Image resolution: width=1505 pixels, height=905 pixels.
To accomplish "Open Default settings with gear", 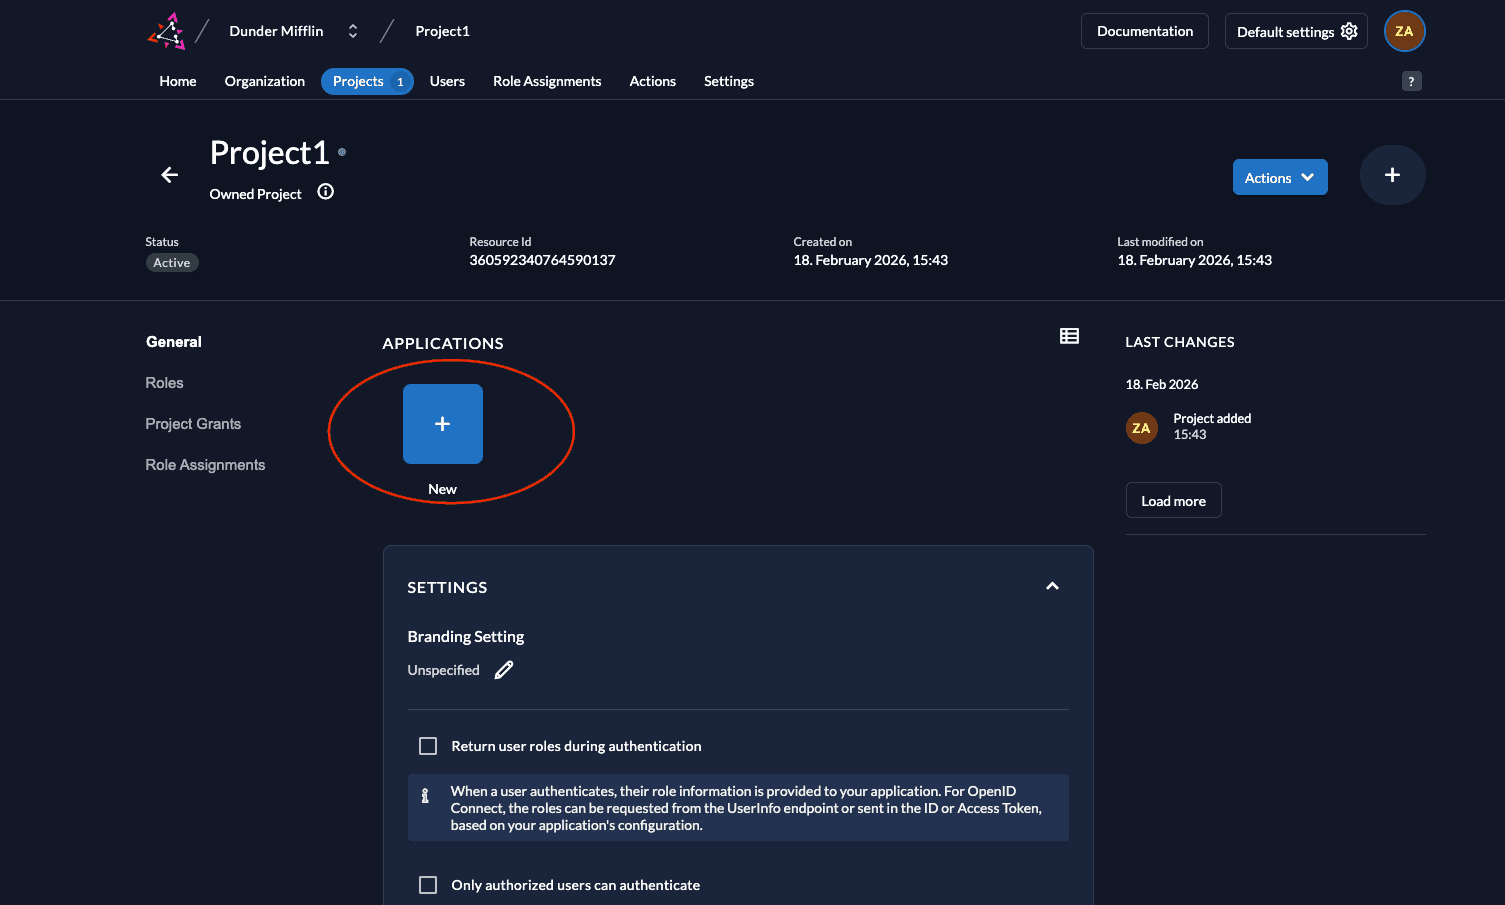I will coord(1295,31).
